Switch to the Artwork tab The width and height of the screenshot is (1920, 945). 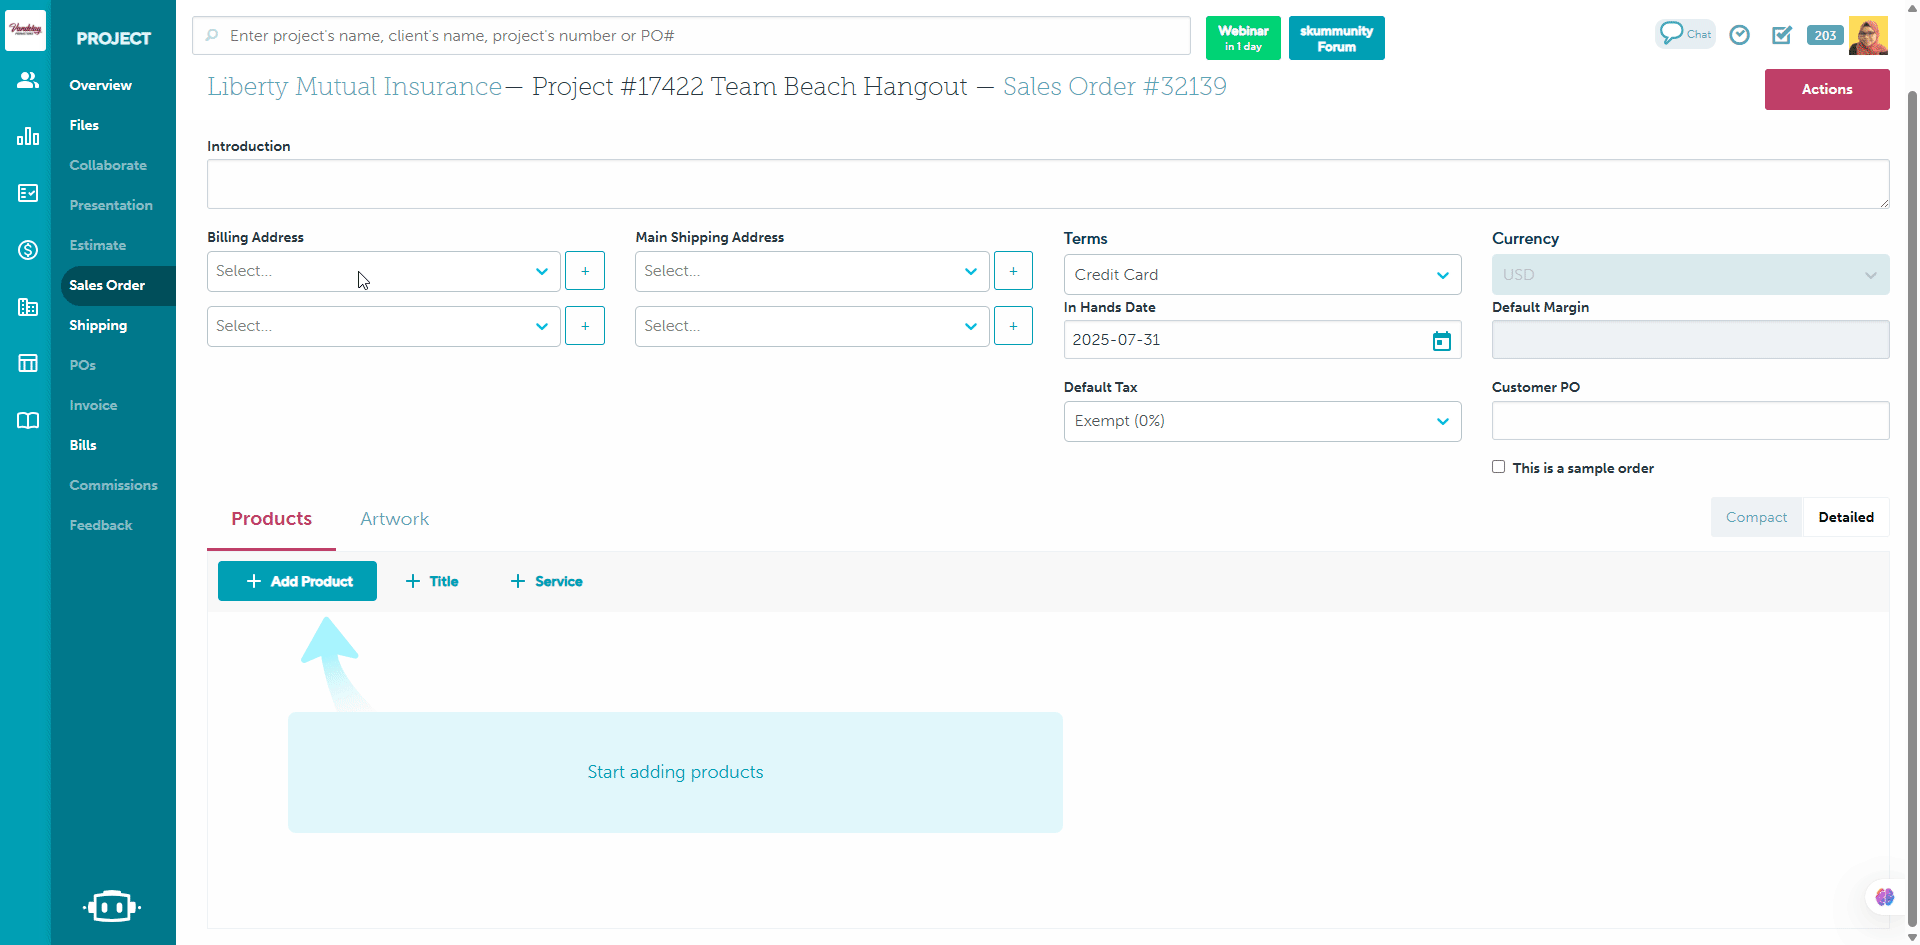pyautogui.click(x=394, y=518)
